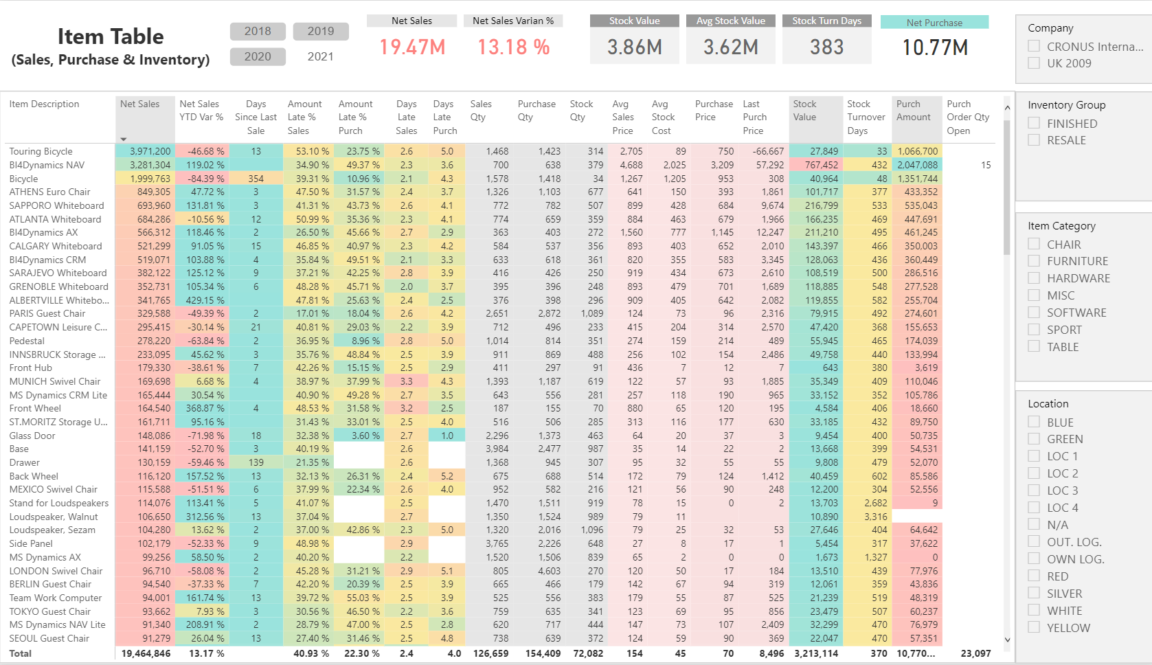This screenshot has height=665, width=1152.
Task: Check the UK 2009 company filter
Action: tap(1036, 61)
